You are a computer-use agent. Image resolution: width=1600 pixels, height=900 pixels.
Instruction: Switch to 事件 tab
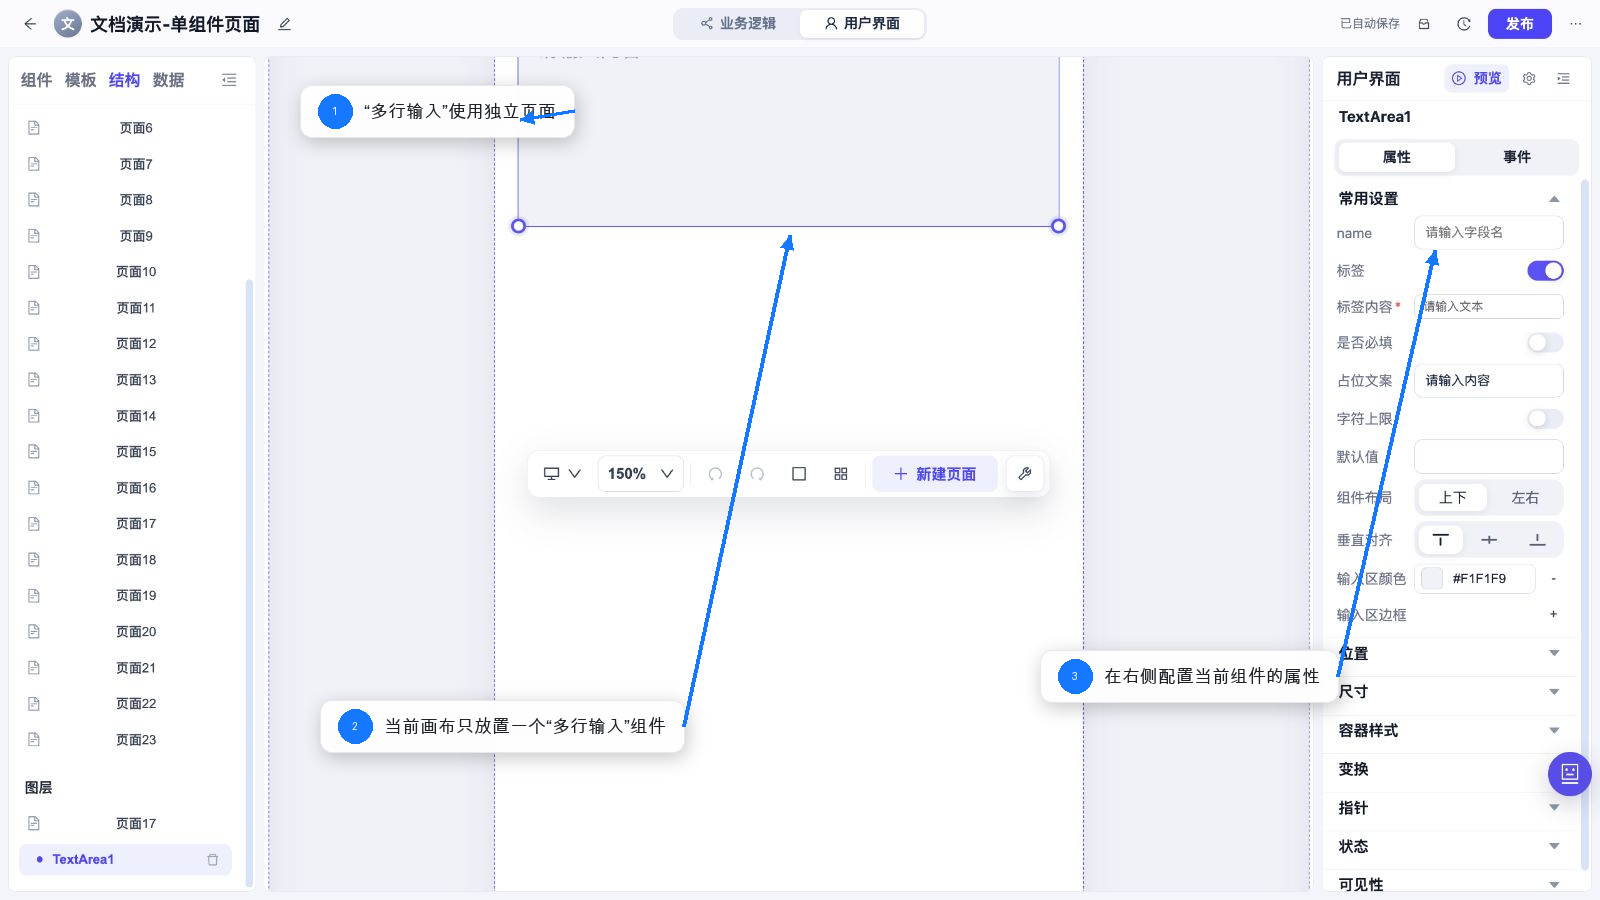click(1516, 157)
